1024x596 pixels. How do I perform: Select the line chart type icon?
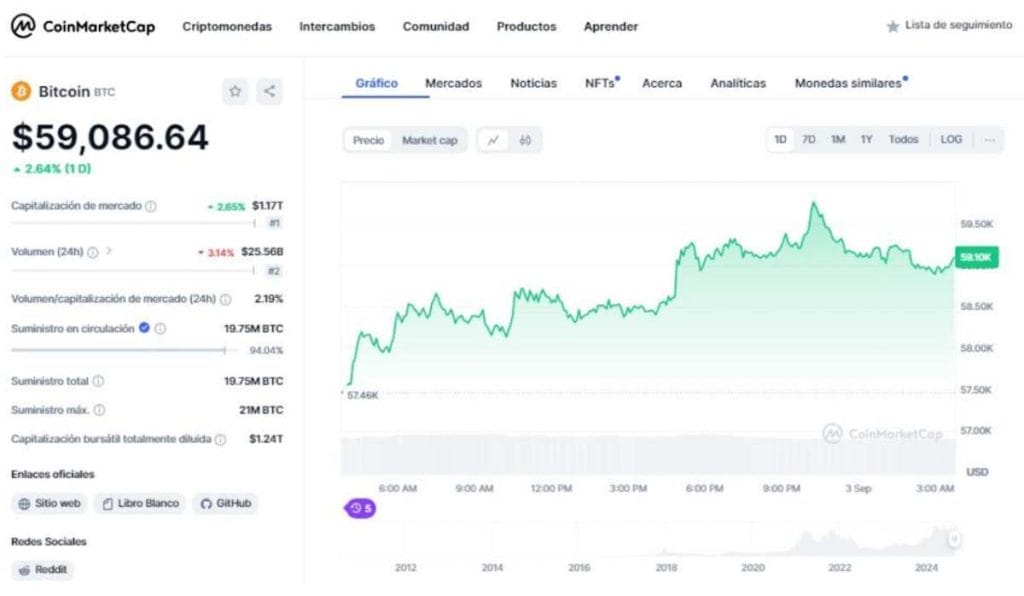pos(493,140)
